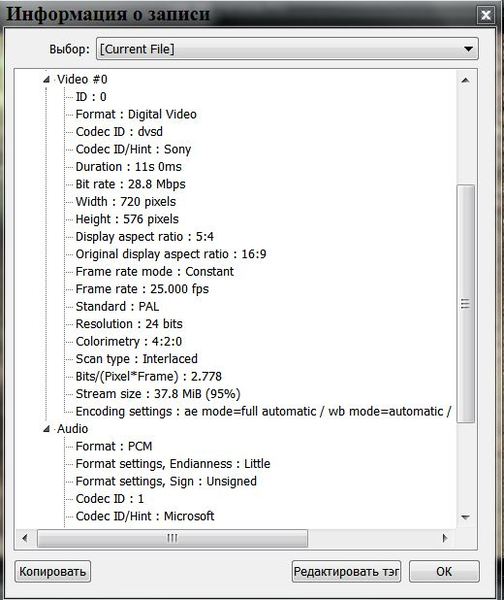The height and width of the screenshot is (600, 504).
Task: Select the row 'Frame rate : 25.000 fps'
Action: [x=142, y=289]
